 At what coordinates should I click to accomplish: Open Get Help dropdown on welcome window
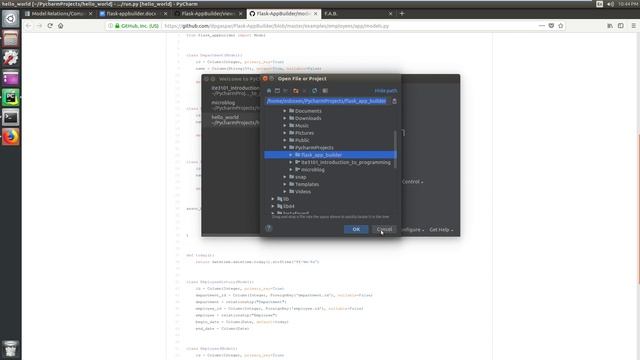pos(441,230)
